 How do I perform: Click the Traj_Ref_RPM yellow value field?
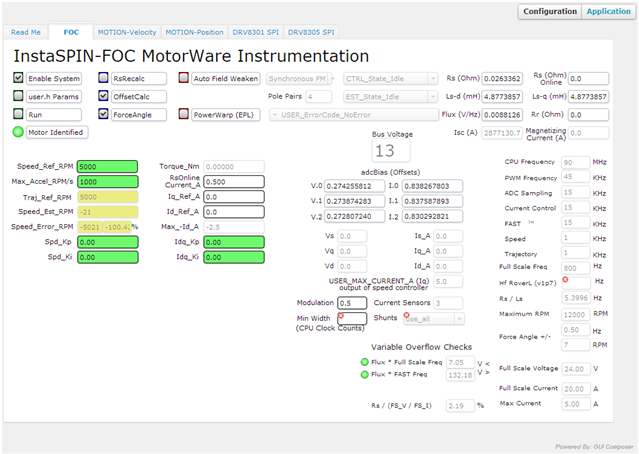coord(108,197)
